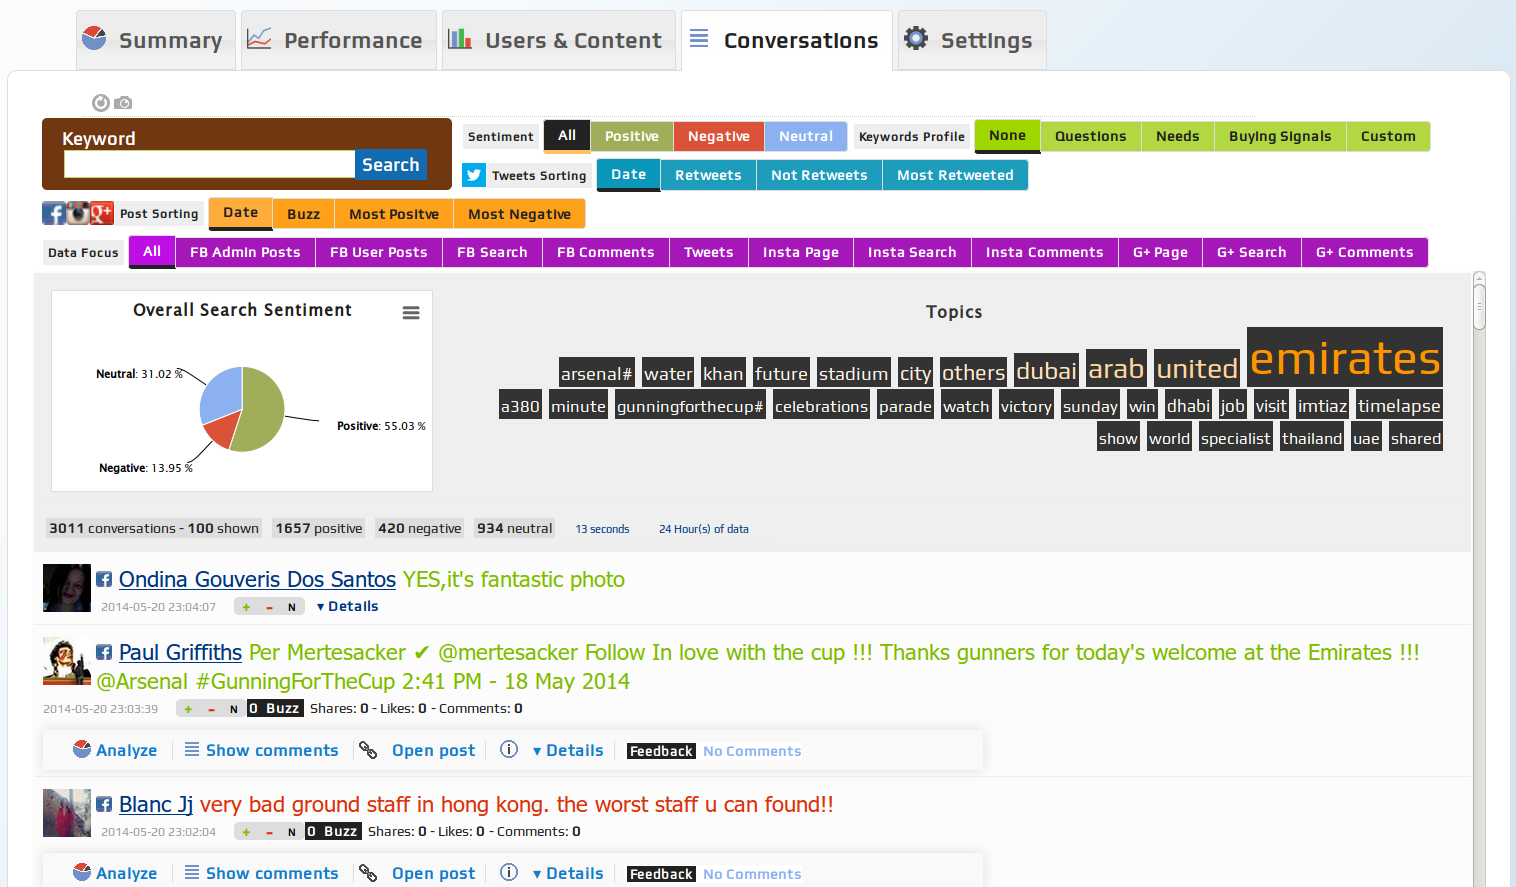Click inside the Keyword input field

209,164
